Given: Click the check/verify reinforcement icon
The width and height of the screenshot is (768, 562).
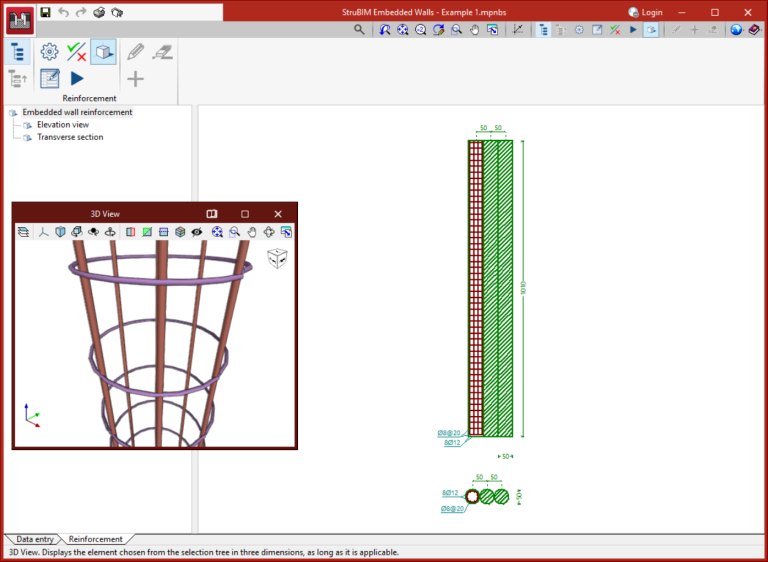Looking at the screenshot, I should pyautogui.click(x=76, y=52).
